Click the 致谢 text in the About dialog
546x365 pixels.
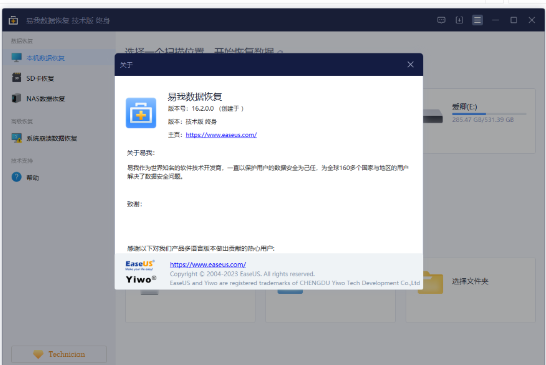(134, 204)
